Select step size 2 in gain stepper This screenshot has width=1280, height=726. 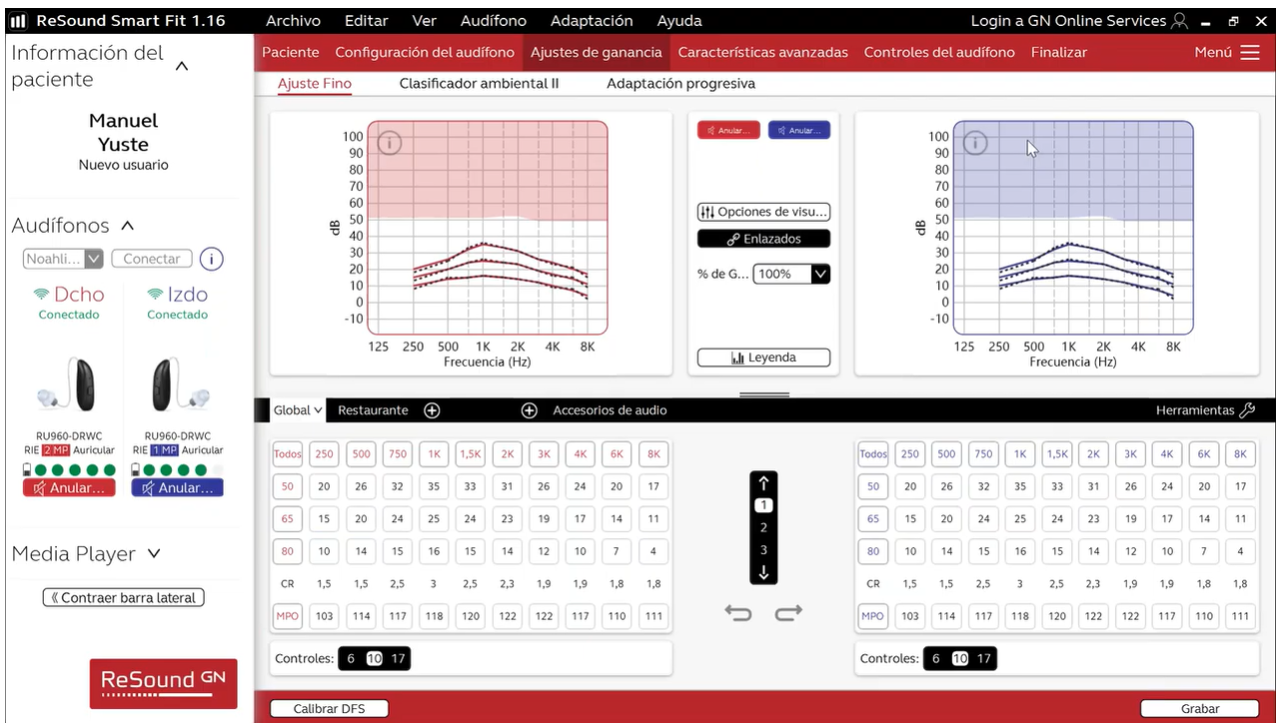(x=763, y=528)
